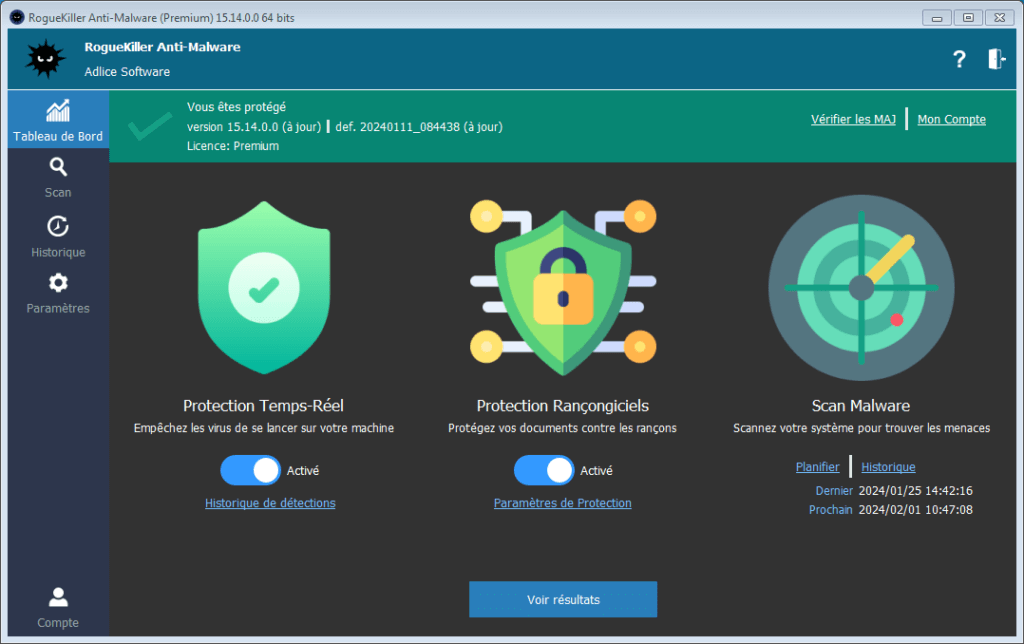Open the Compte user icon
Image resolution: width=1024 pixels, height=644 pixels.
58,598
